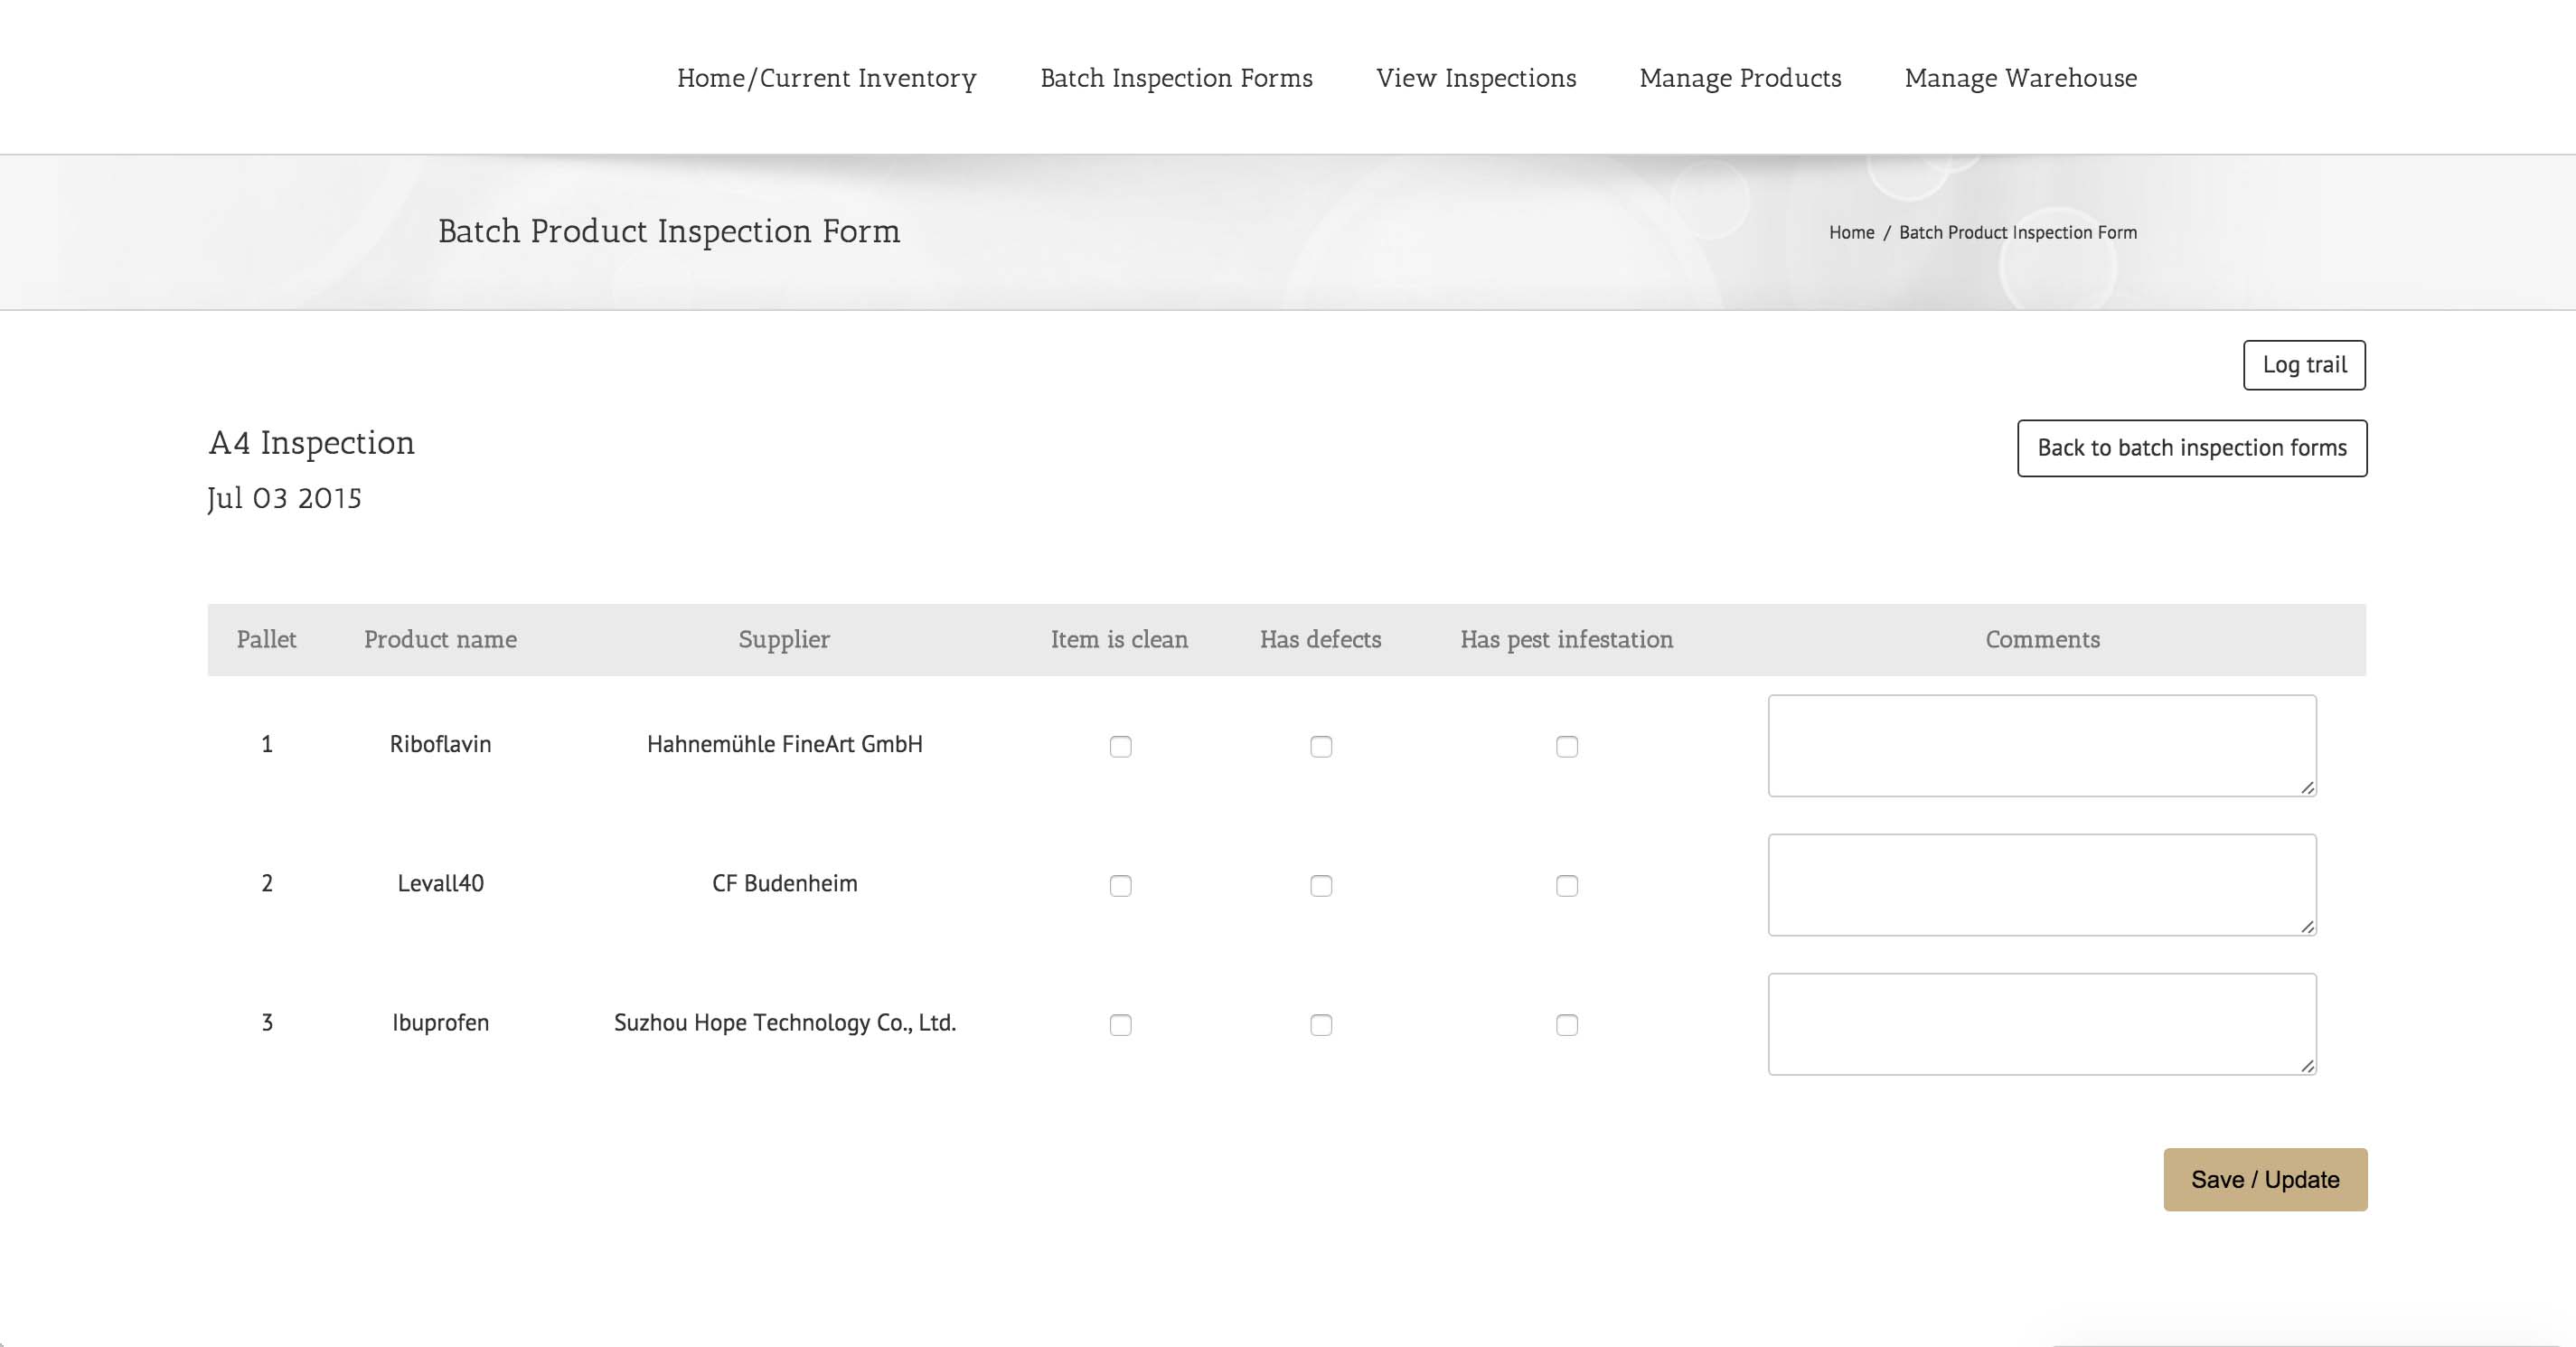Go back to batch inspection forms
This screenshot has width=2576, height=1347.
point(2192,448)
